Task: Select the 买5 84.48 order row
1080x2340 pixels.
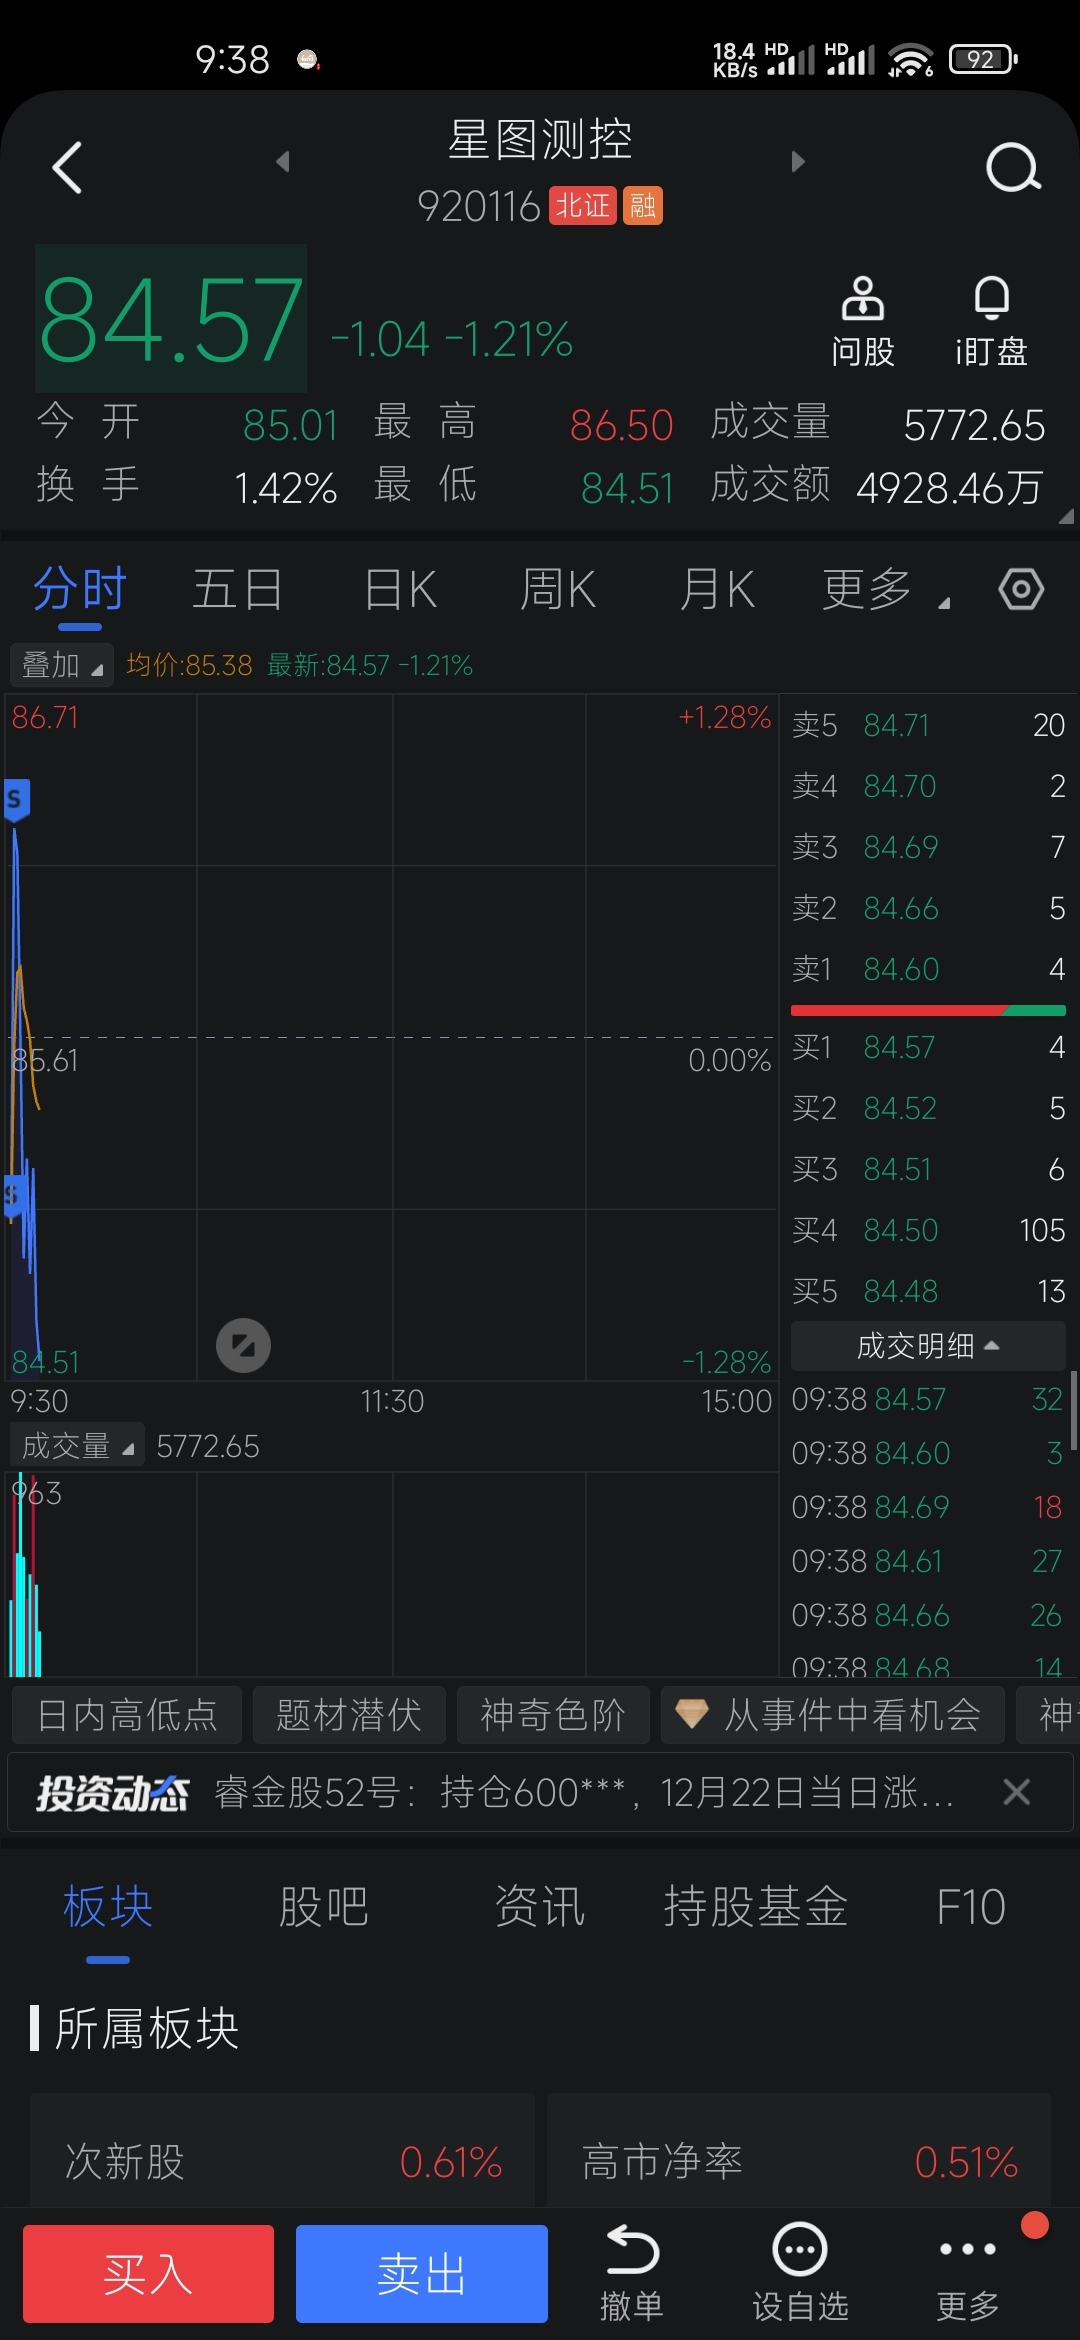Action: click(928, 1291)
